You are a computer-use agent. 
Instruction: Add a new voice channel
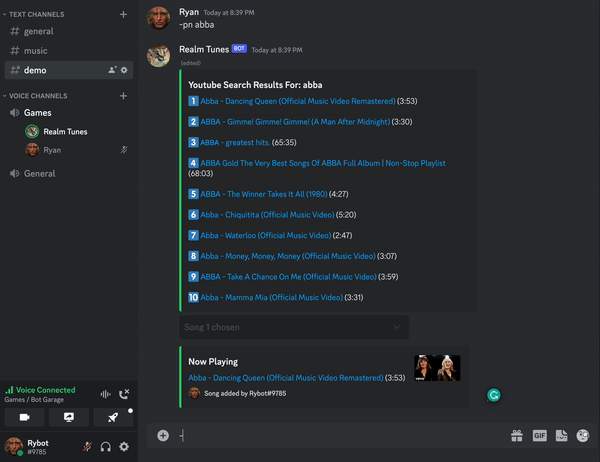[123, 96]
